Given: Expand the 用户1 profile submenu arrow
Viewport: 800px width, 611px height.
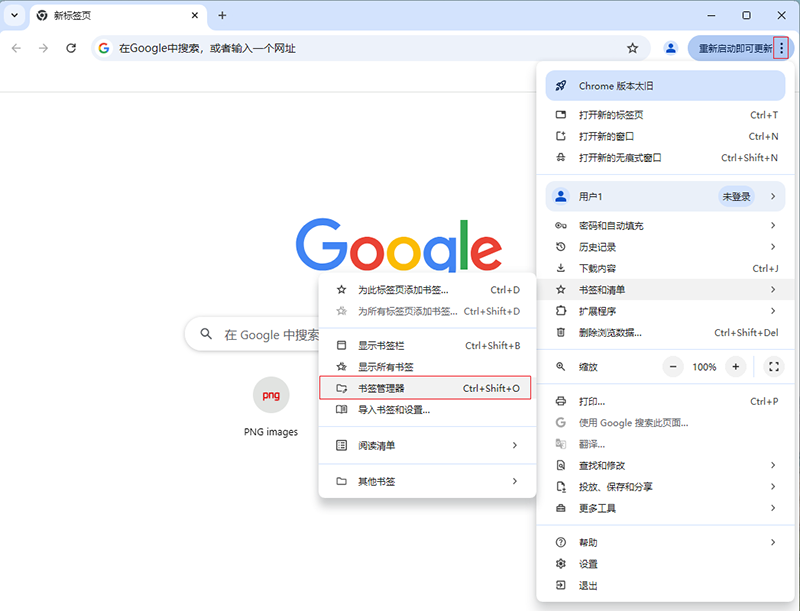Looking at the screenshot, I should [x=773, y=196].
